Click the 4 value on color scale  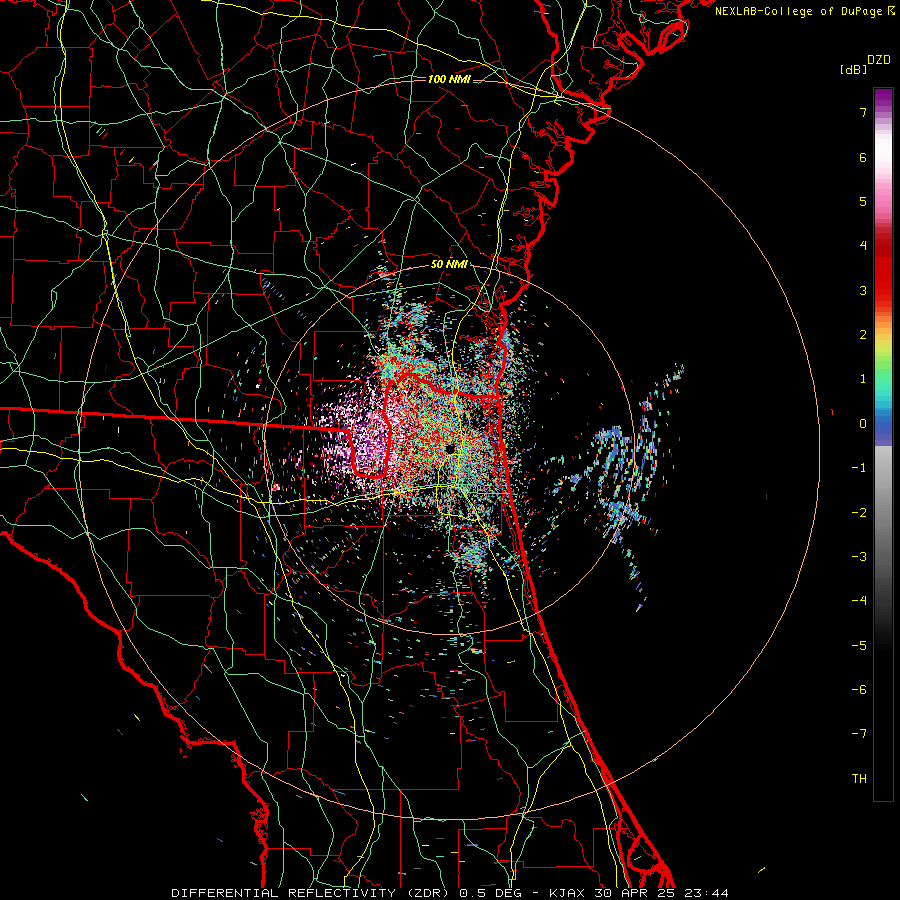[x=863, y=246]
